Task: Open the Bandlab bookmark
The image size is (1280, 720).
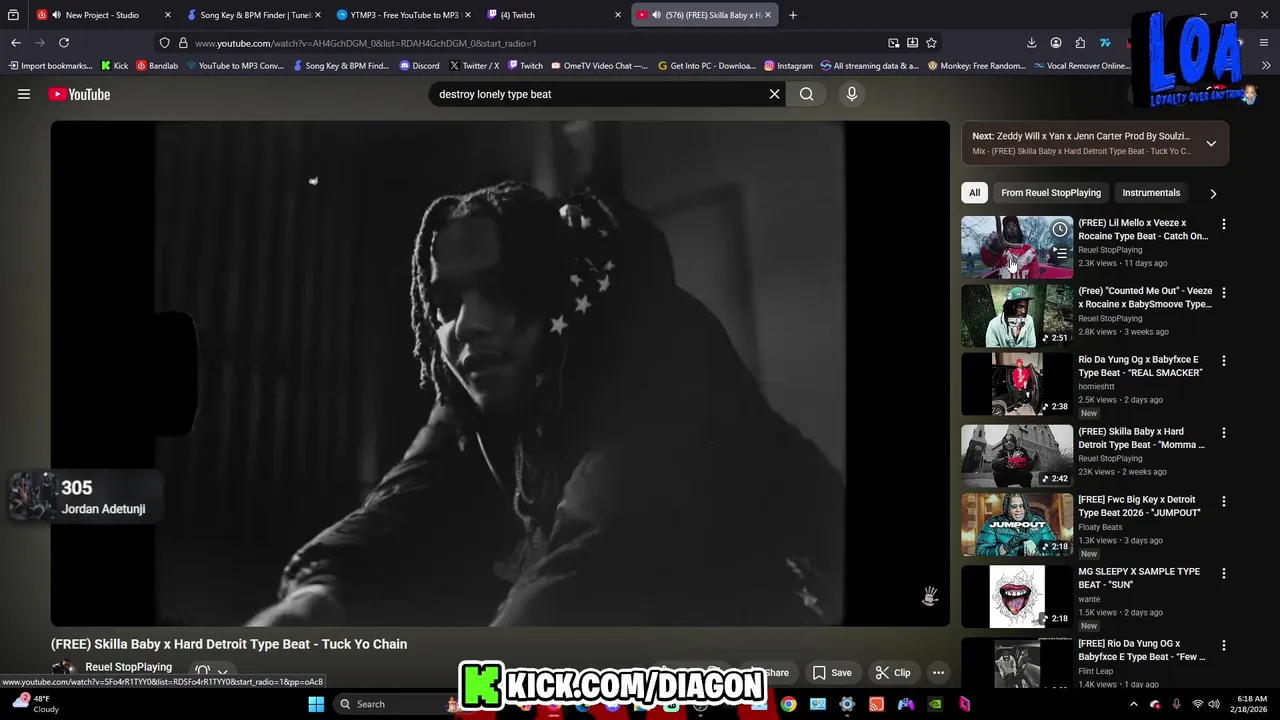Action: coord(157,66)
